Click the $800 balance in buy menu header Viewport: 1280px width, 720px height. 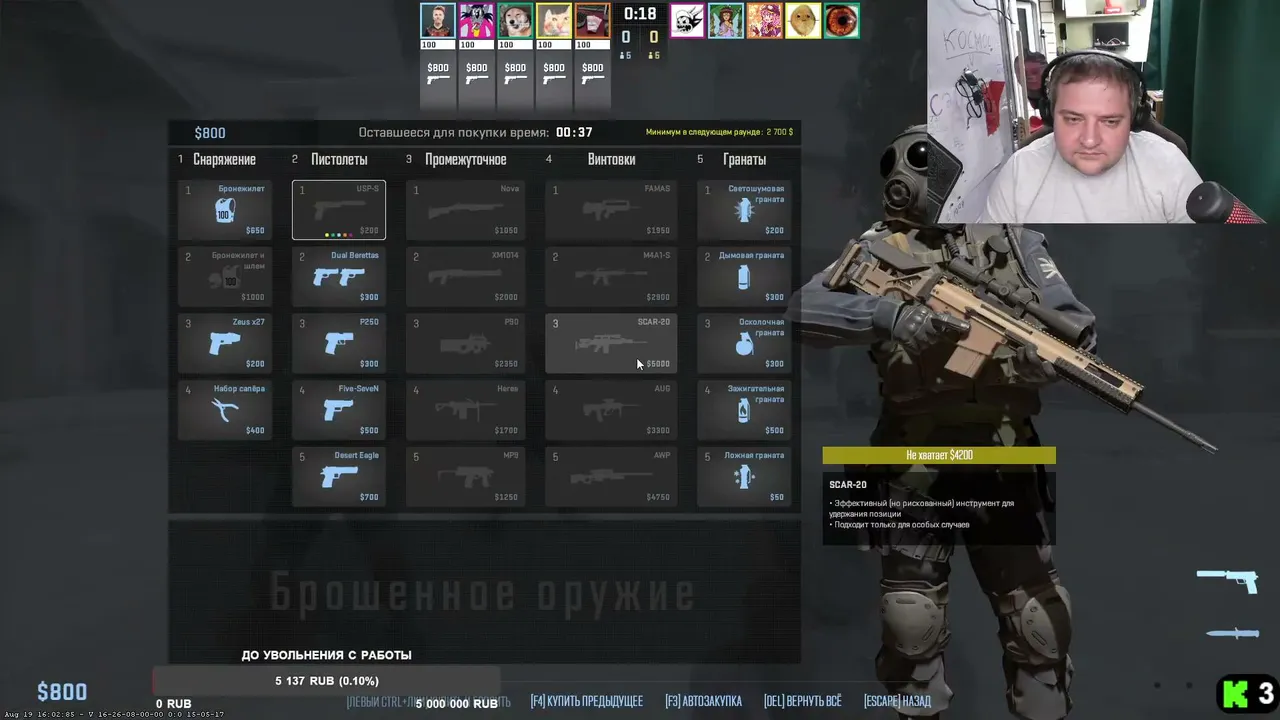coord(210,133)
